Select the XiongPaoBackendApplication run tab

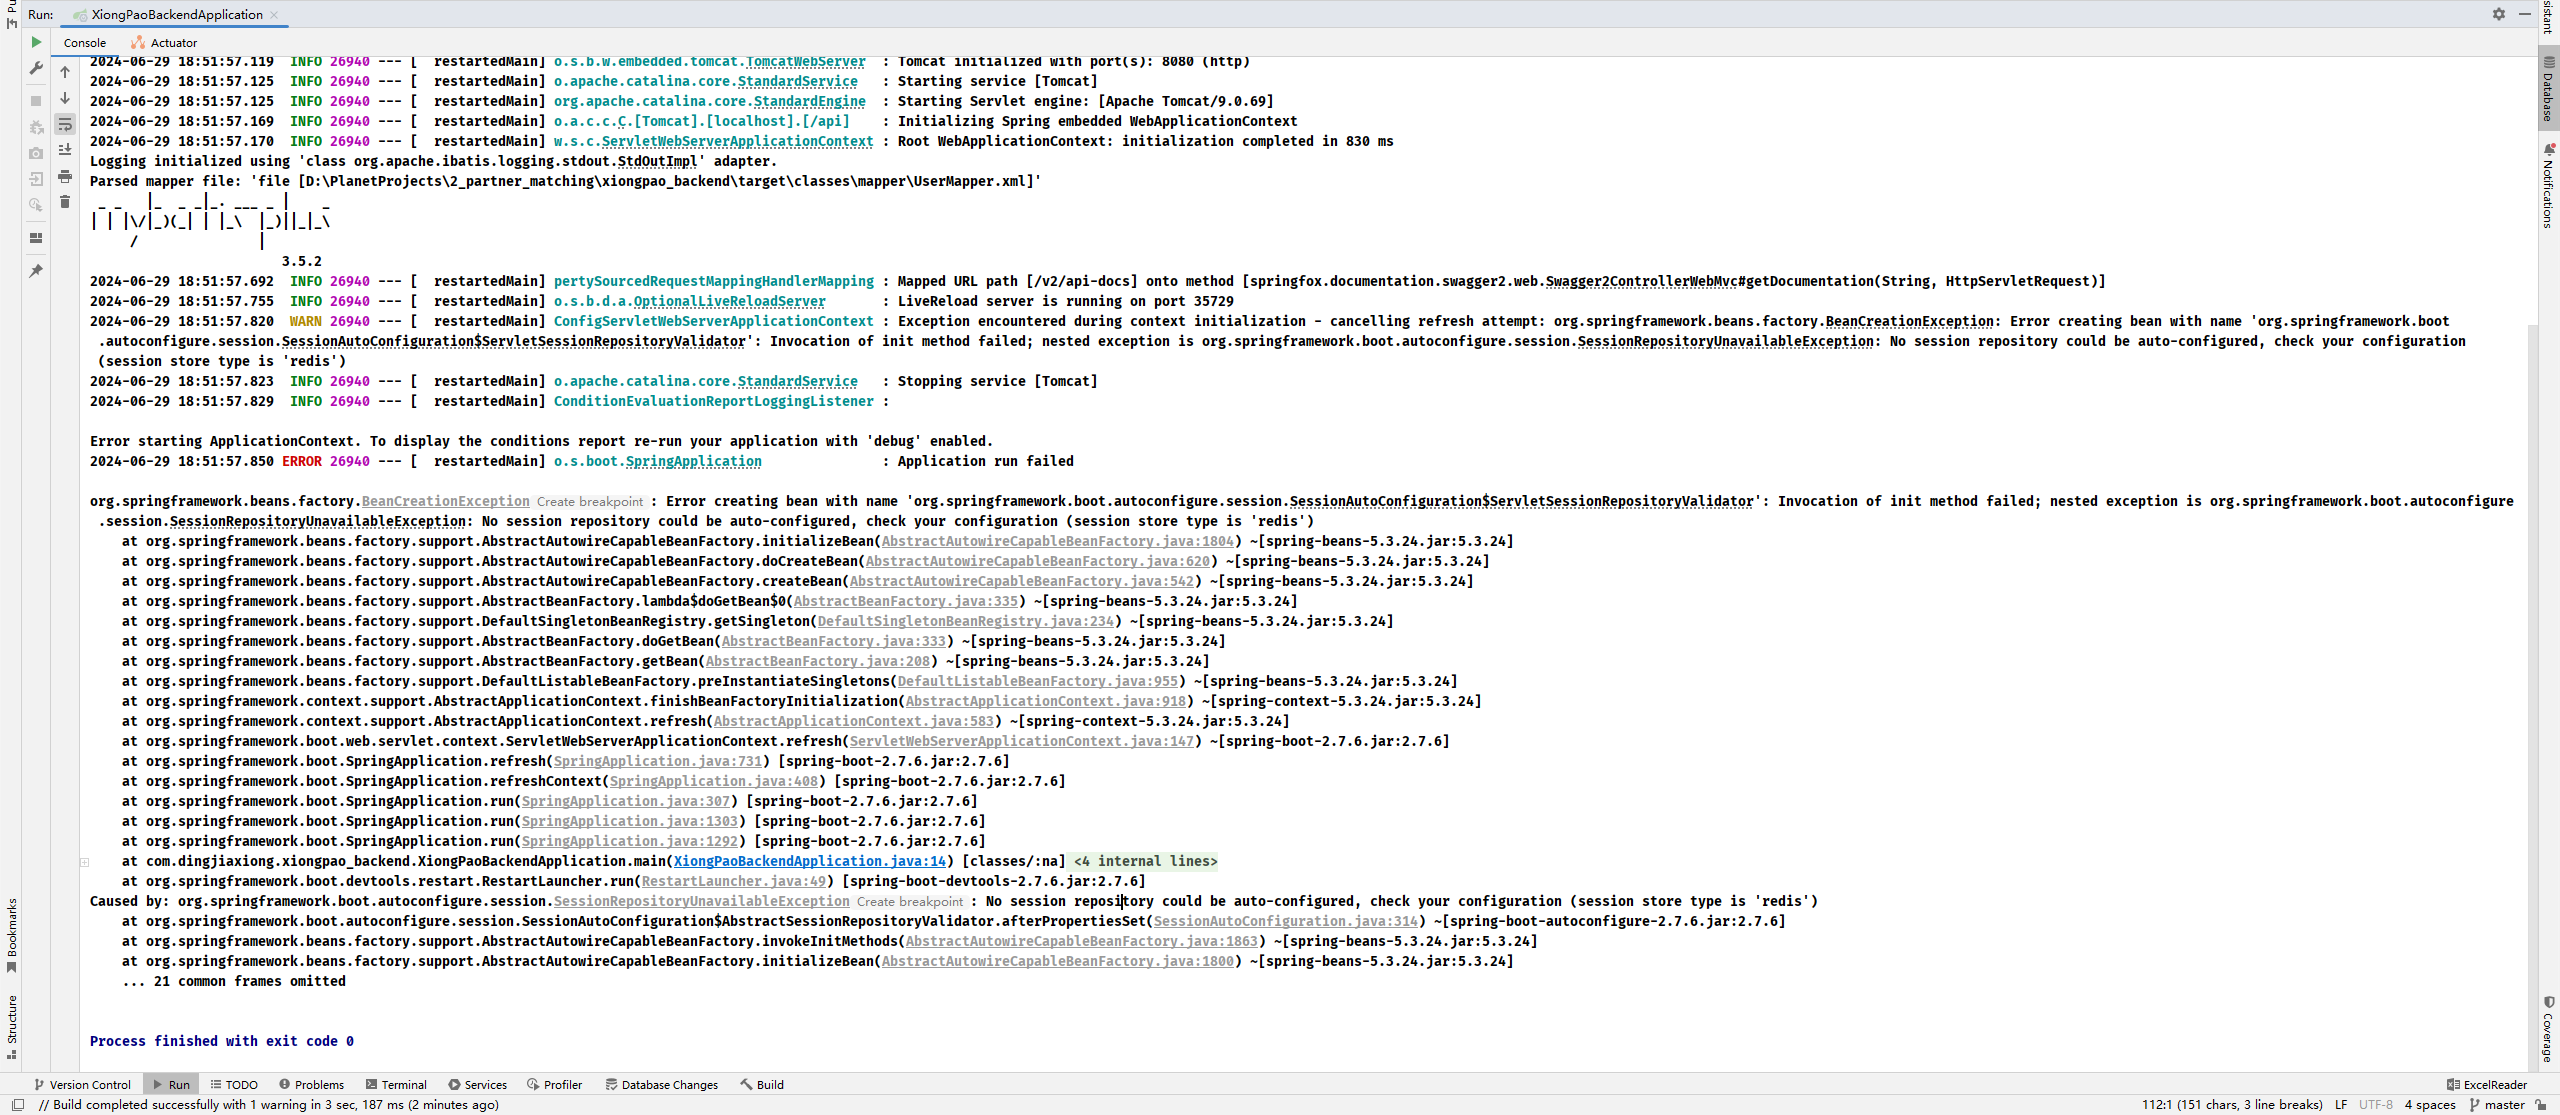pos(176,15)
